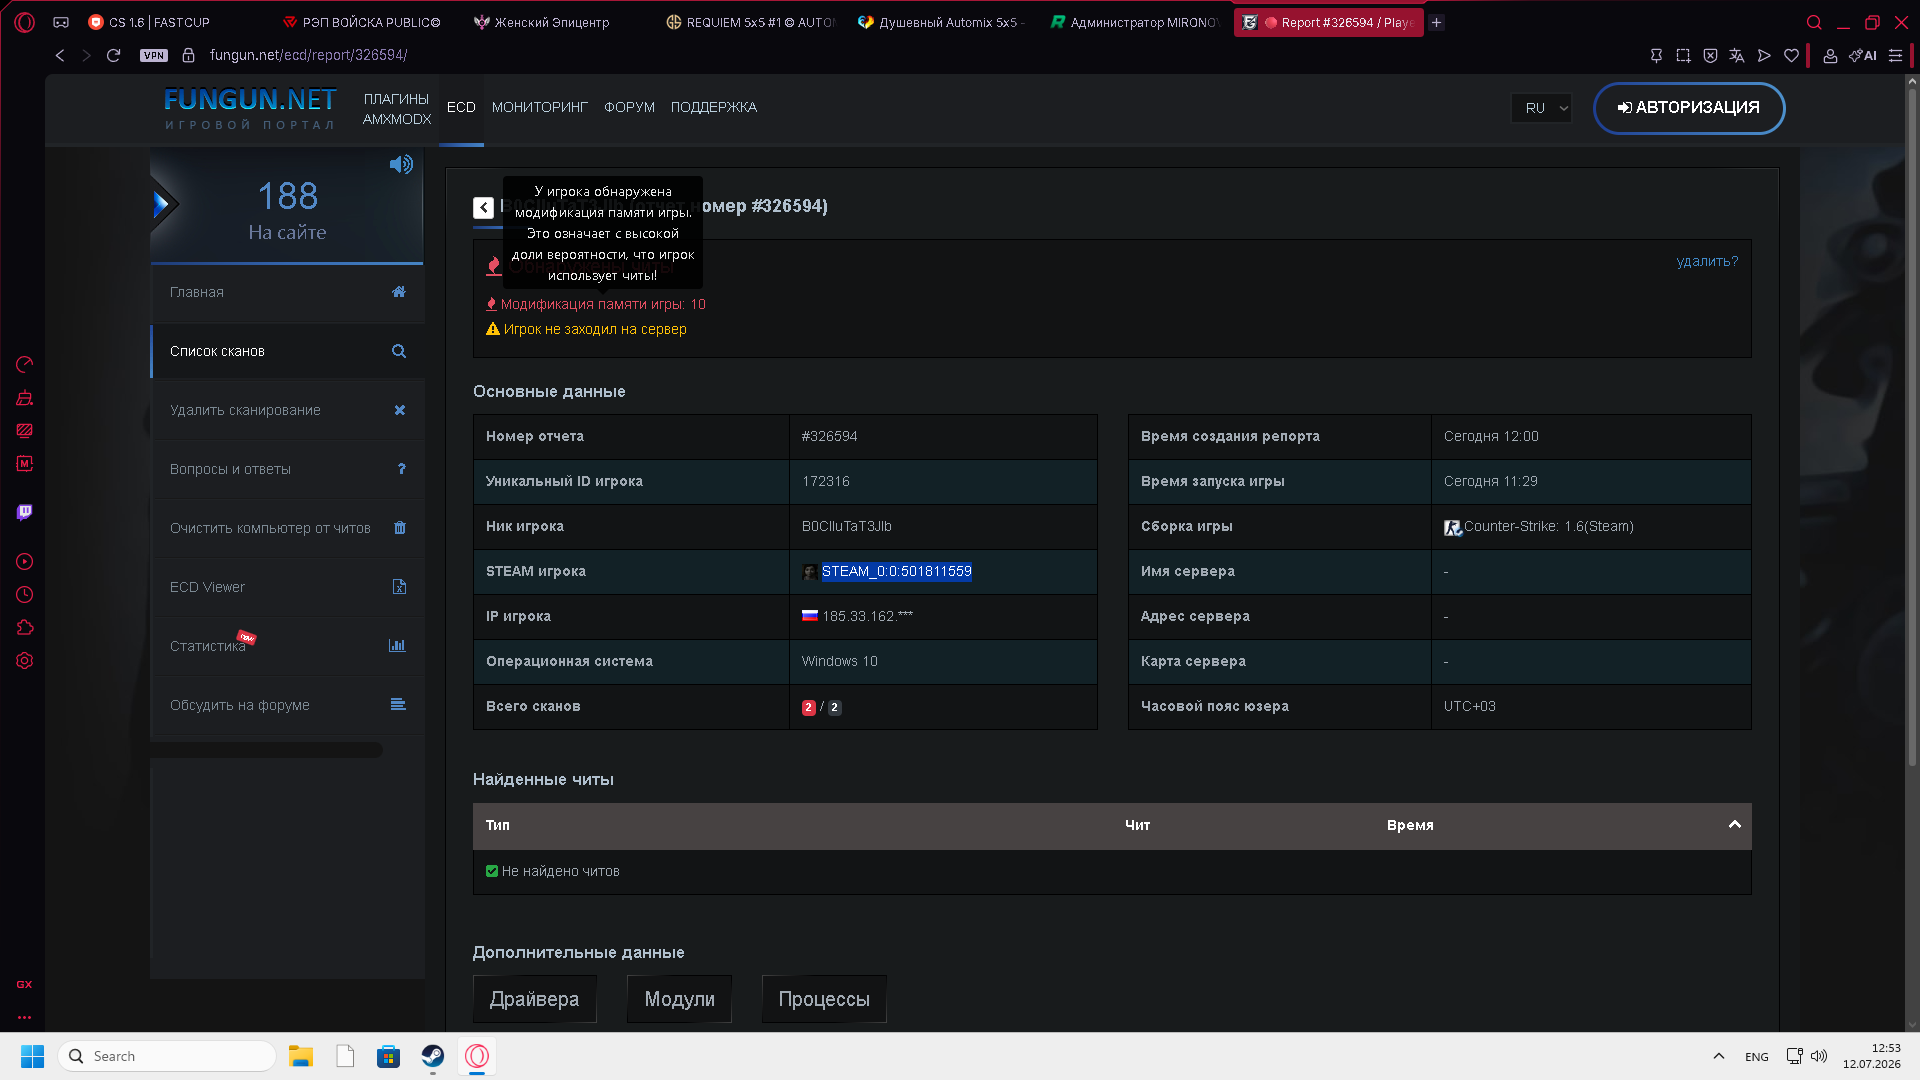Screen dimensions: 1920x1080
Task: Switch to Душевный Automix 5x5 tab
Action: point(942,22)
